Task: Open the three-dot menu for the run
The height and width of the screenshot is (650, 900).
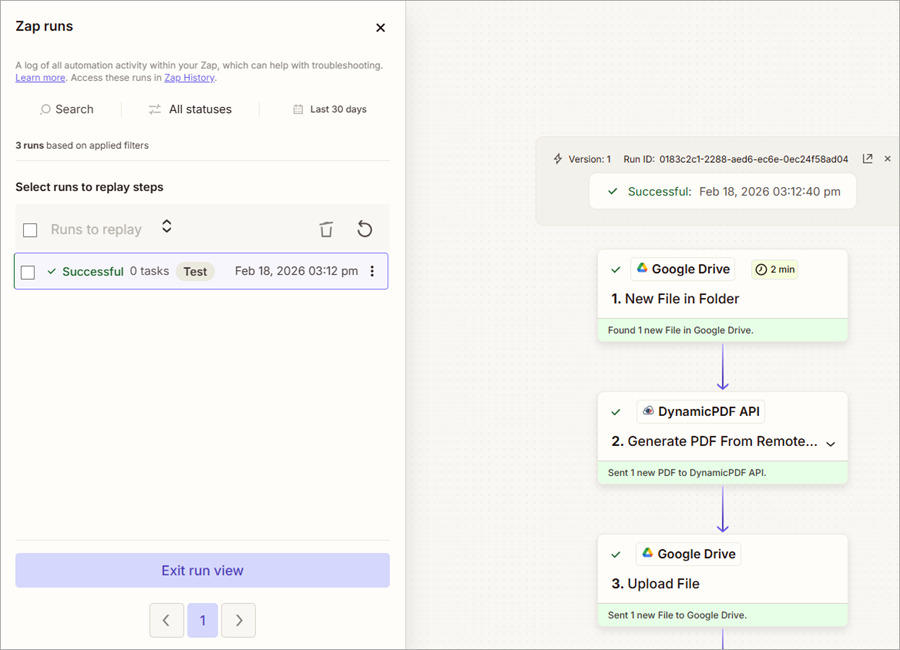Action: point(373,271)
